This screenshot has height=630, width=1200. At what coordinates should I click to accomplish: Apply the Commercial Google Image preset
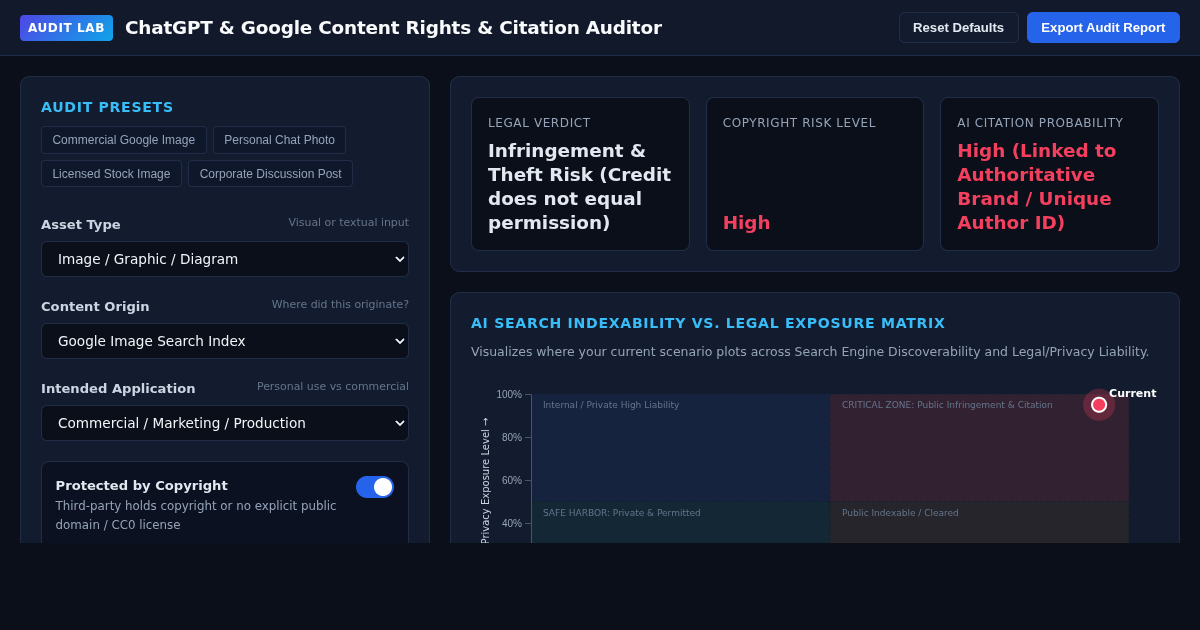coord(124,140)
